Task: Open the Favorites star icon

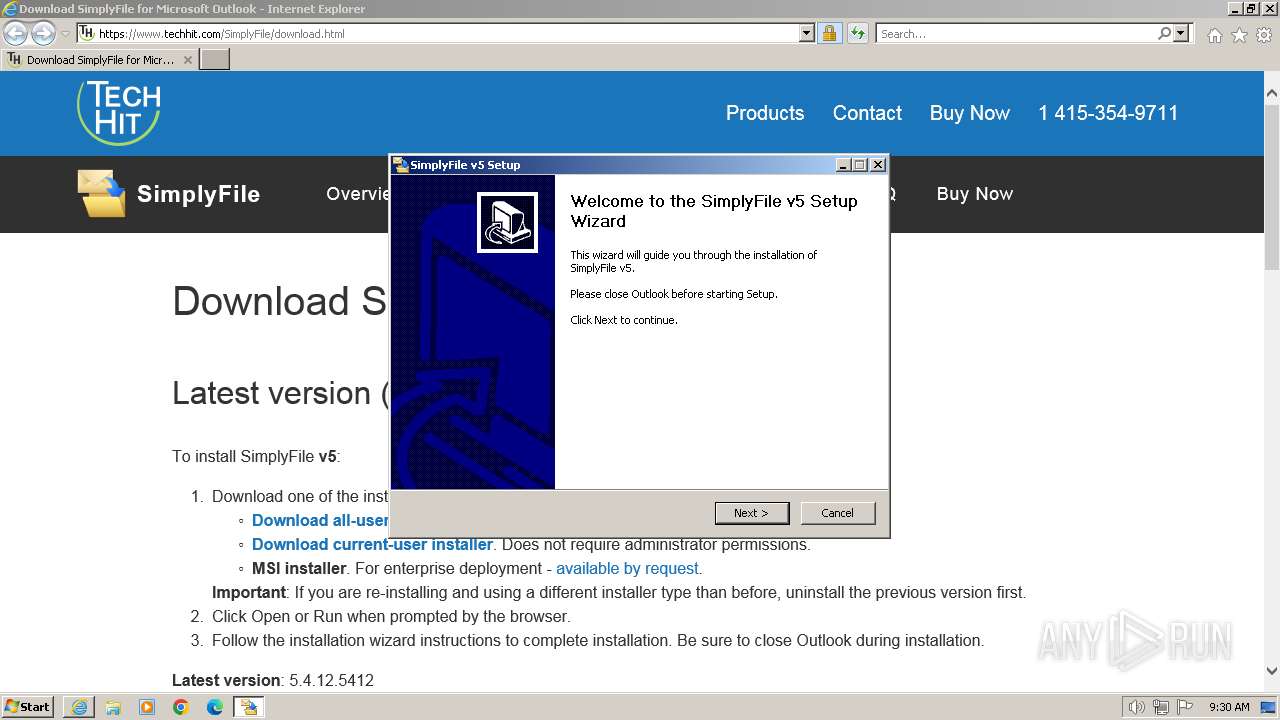Action: click(x=1239, y=35)
